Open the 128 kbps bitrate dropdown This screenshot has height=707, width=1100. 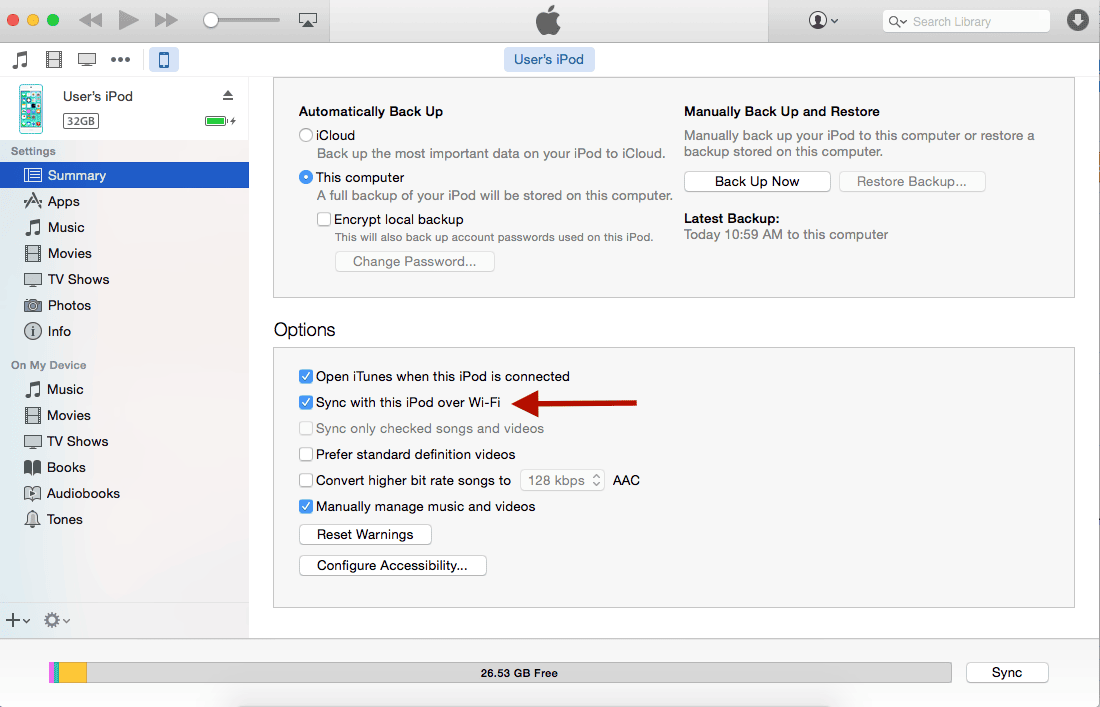(x=562, y=480)
